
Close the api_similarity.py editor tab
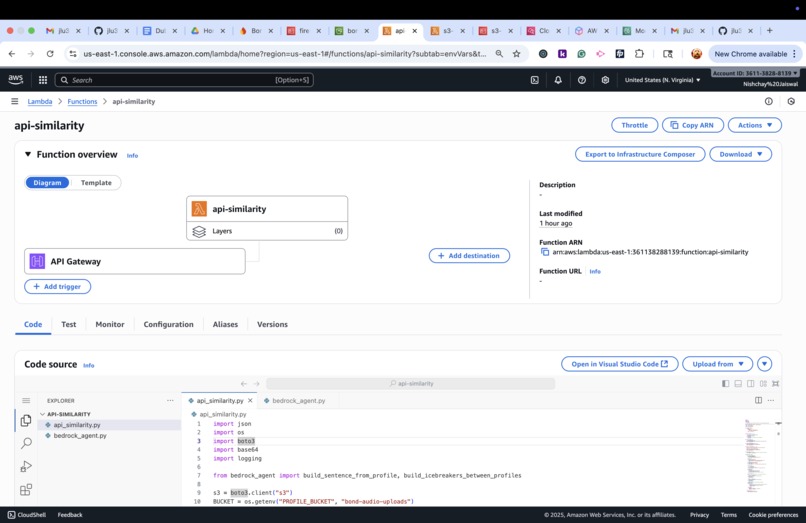pos(250,401)
